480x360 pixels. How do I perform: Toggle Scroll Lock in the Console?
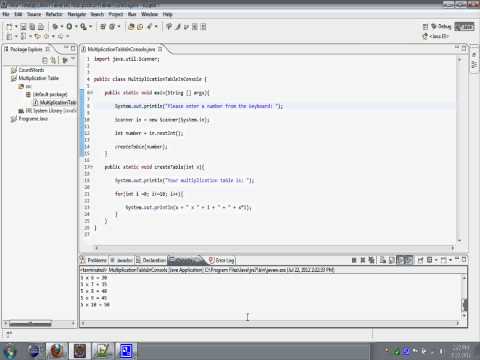tap(392, 260)
